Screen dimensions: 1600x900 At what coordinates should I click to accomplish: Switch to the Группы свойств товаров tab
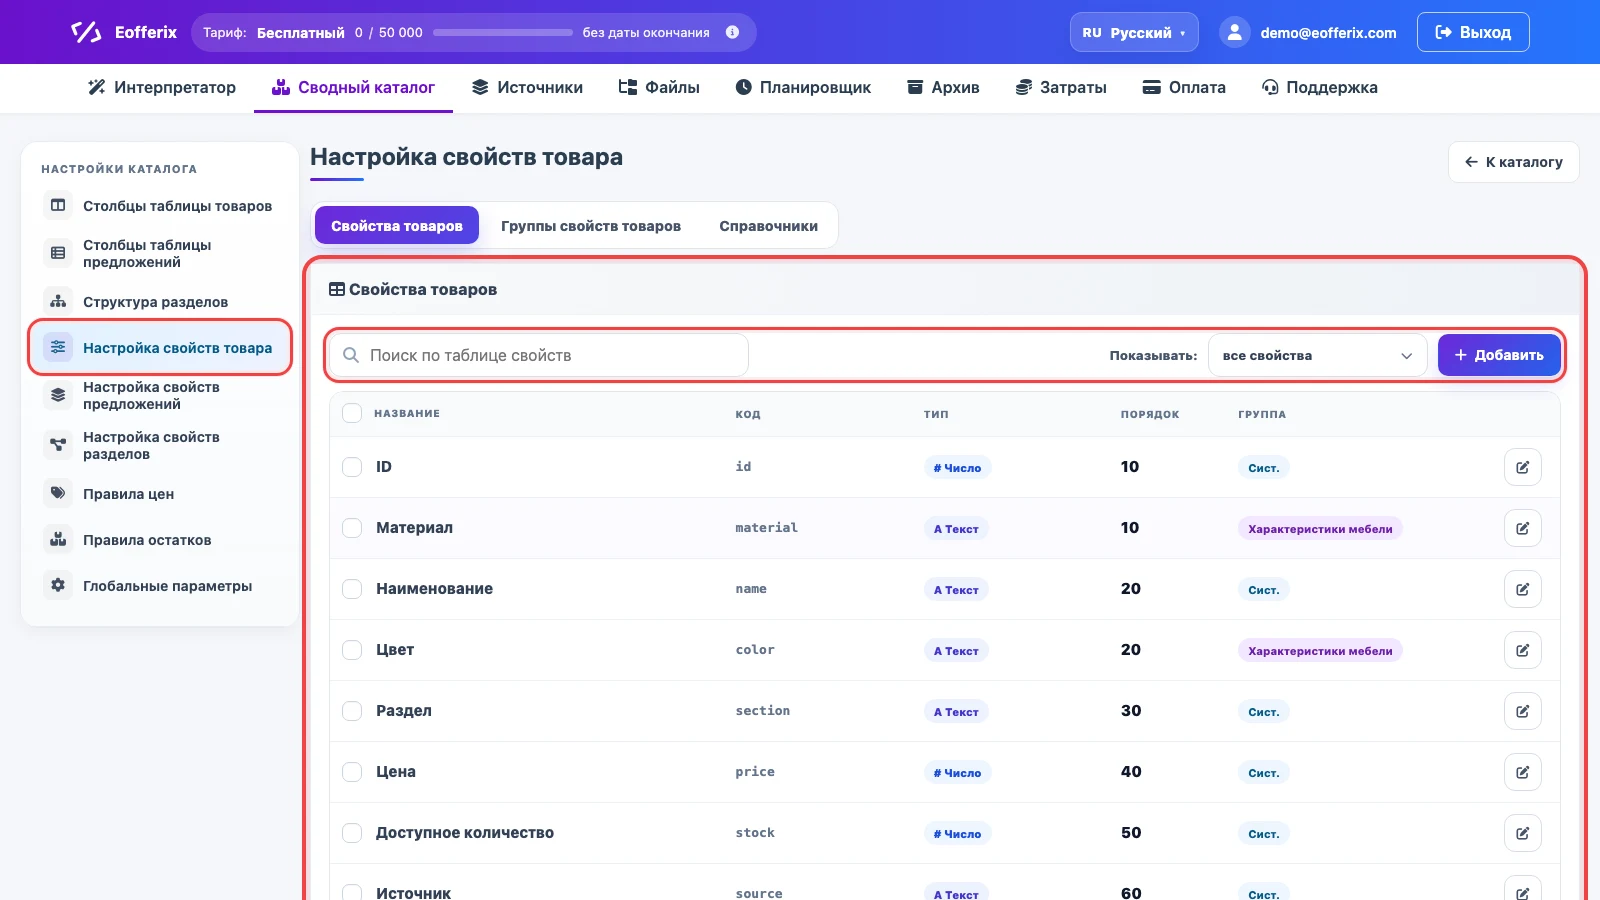tap(591, 226)
